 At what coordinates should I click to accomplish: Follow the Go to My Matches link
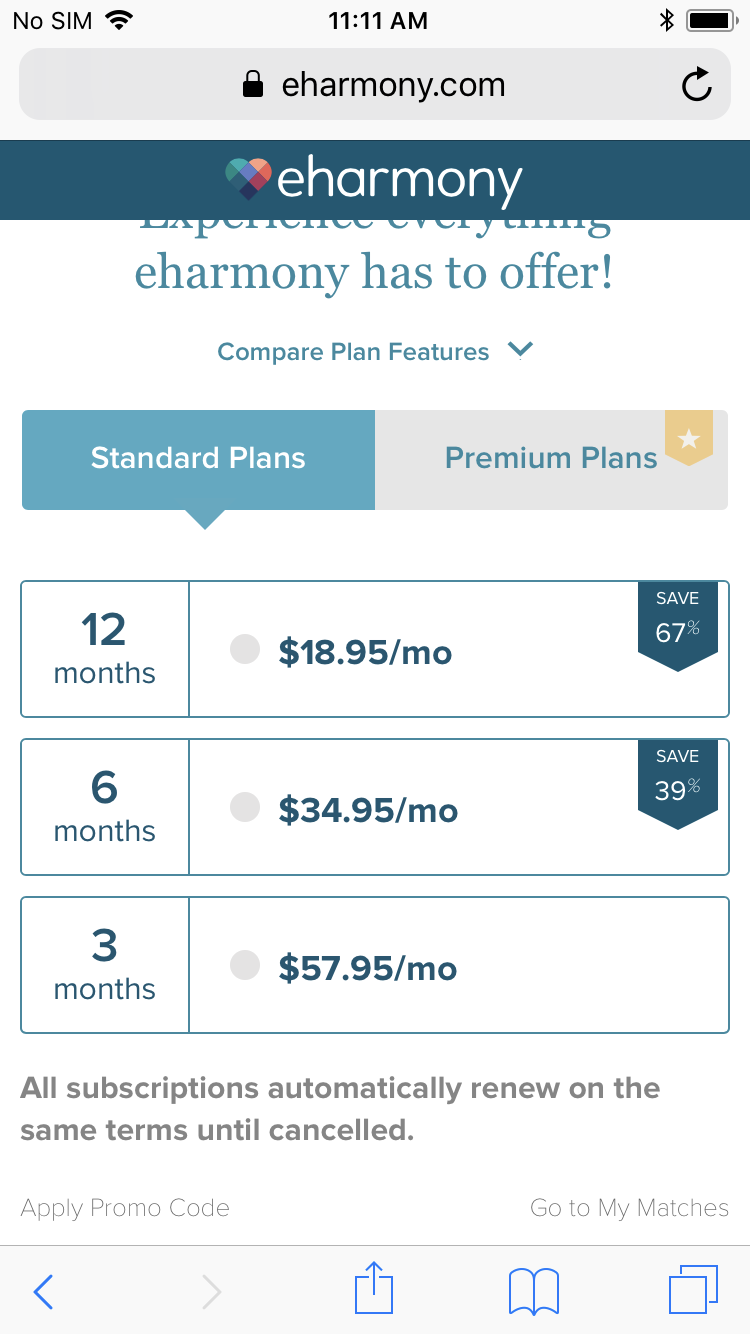(629, 1208)
